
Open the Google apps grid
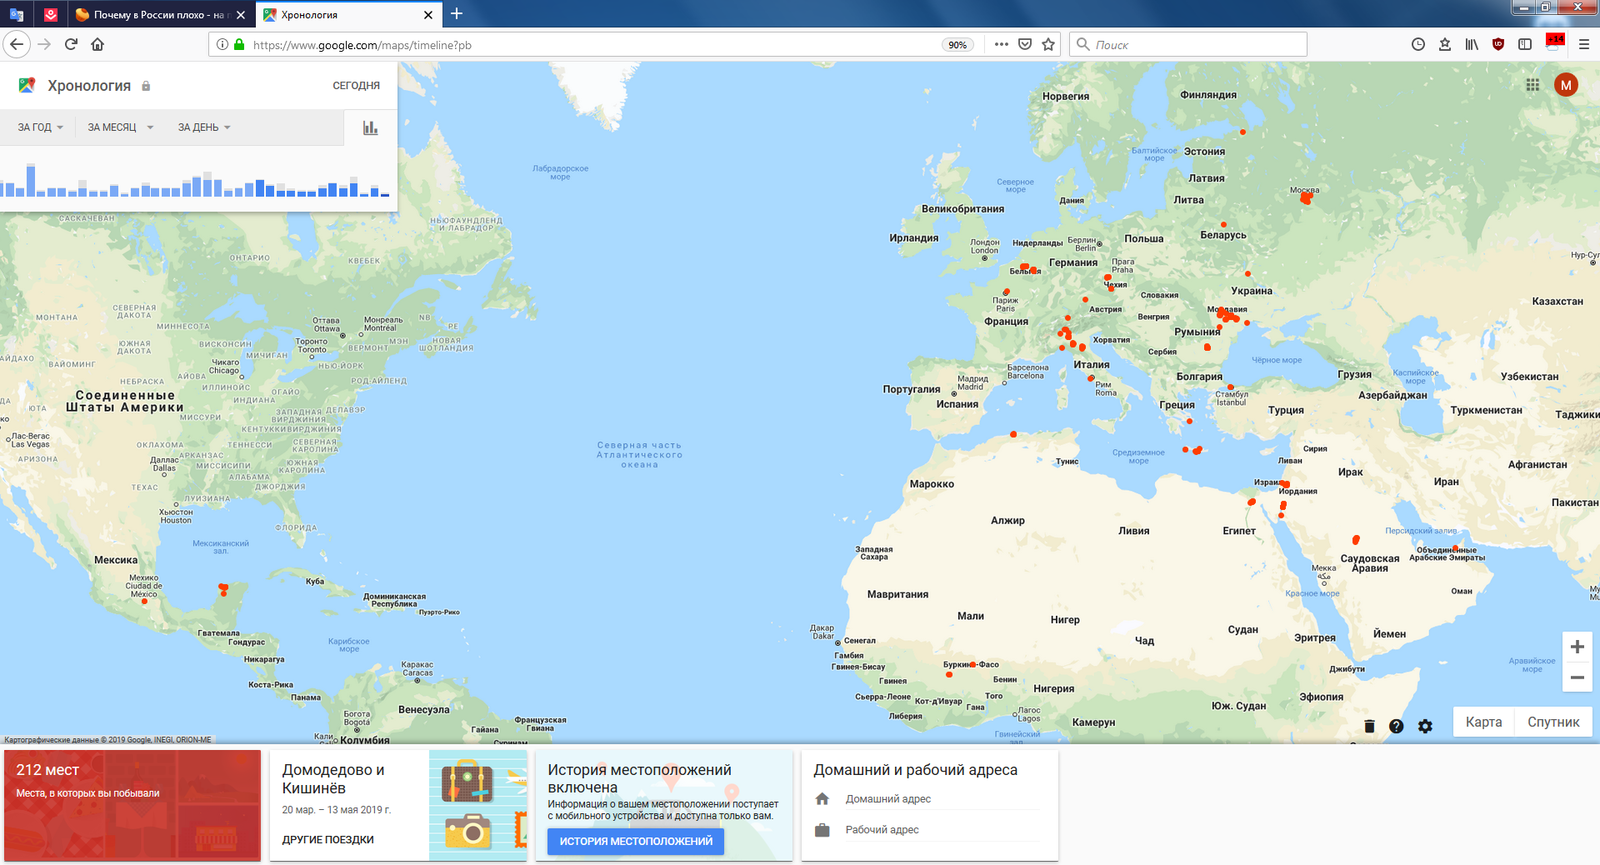tap(1532, 85)
